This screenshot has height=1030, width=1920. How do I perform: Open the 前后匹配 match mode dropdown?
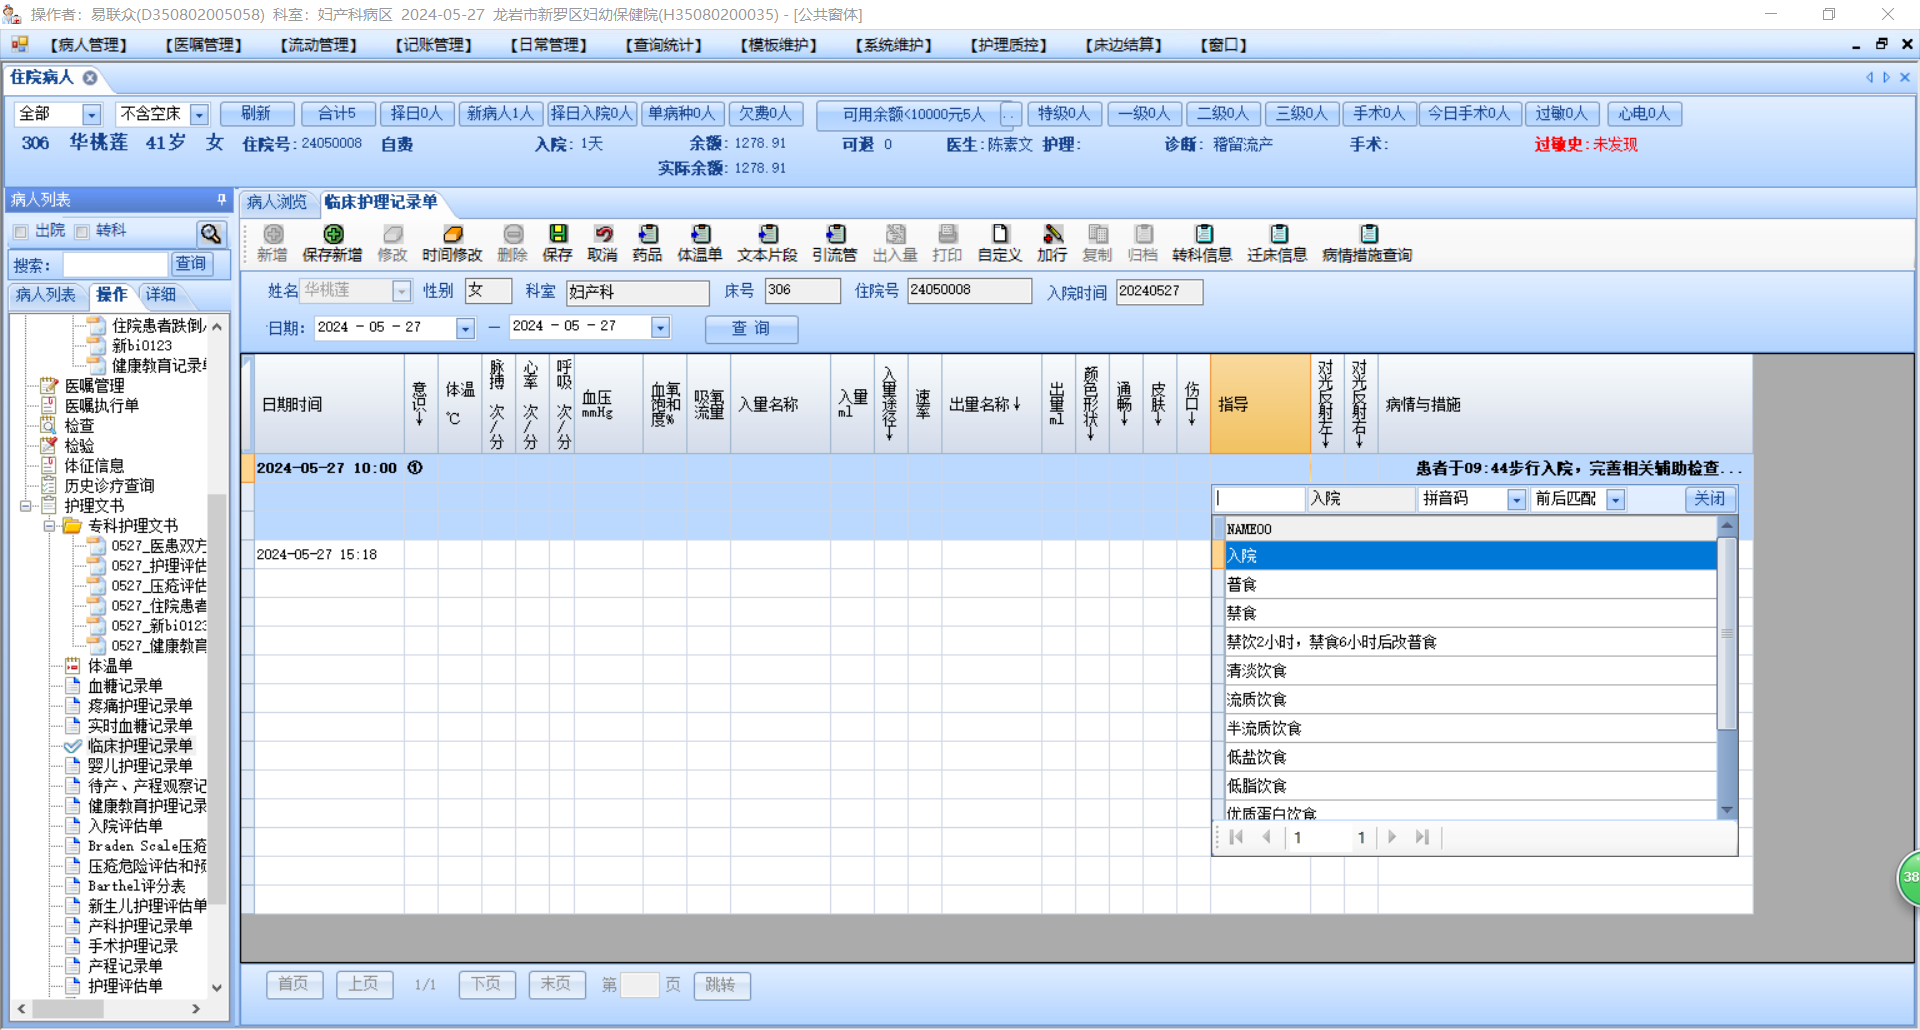(1615, 500)
